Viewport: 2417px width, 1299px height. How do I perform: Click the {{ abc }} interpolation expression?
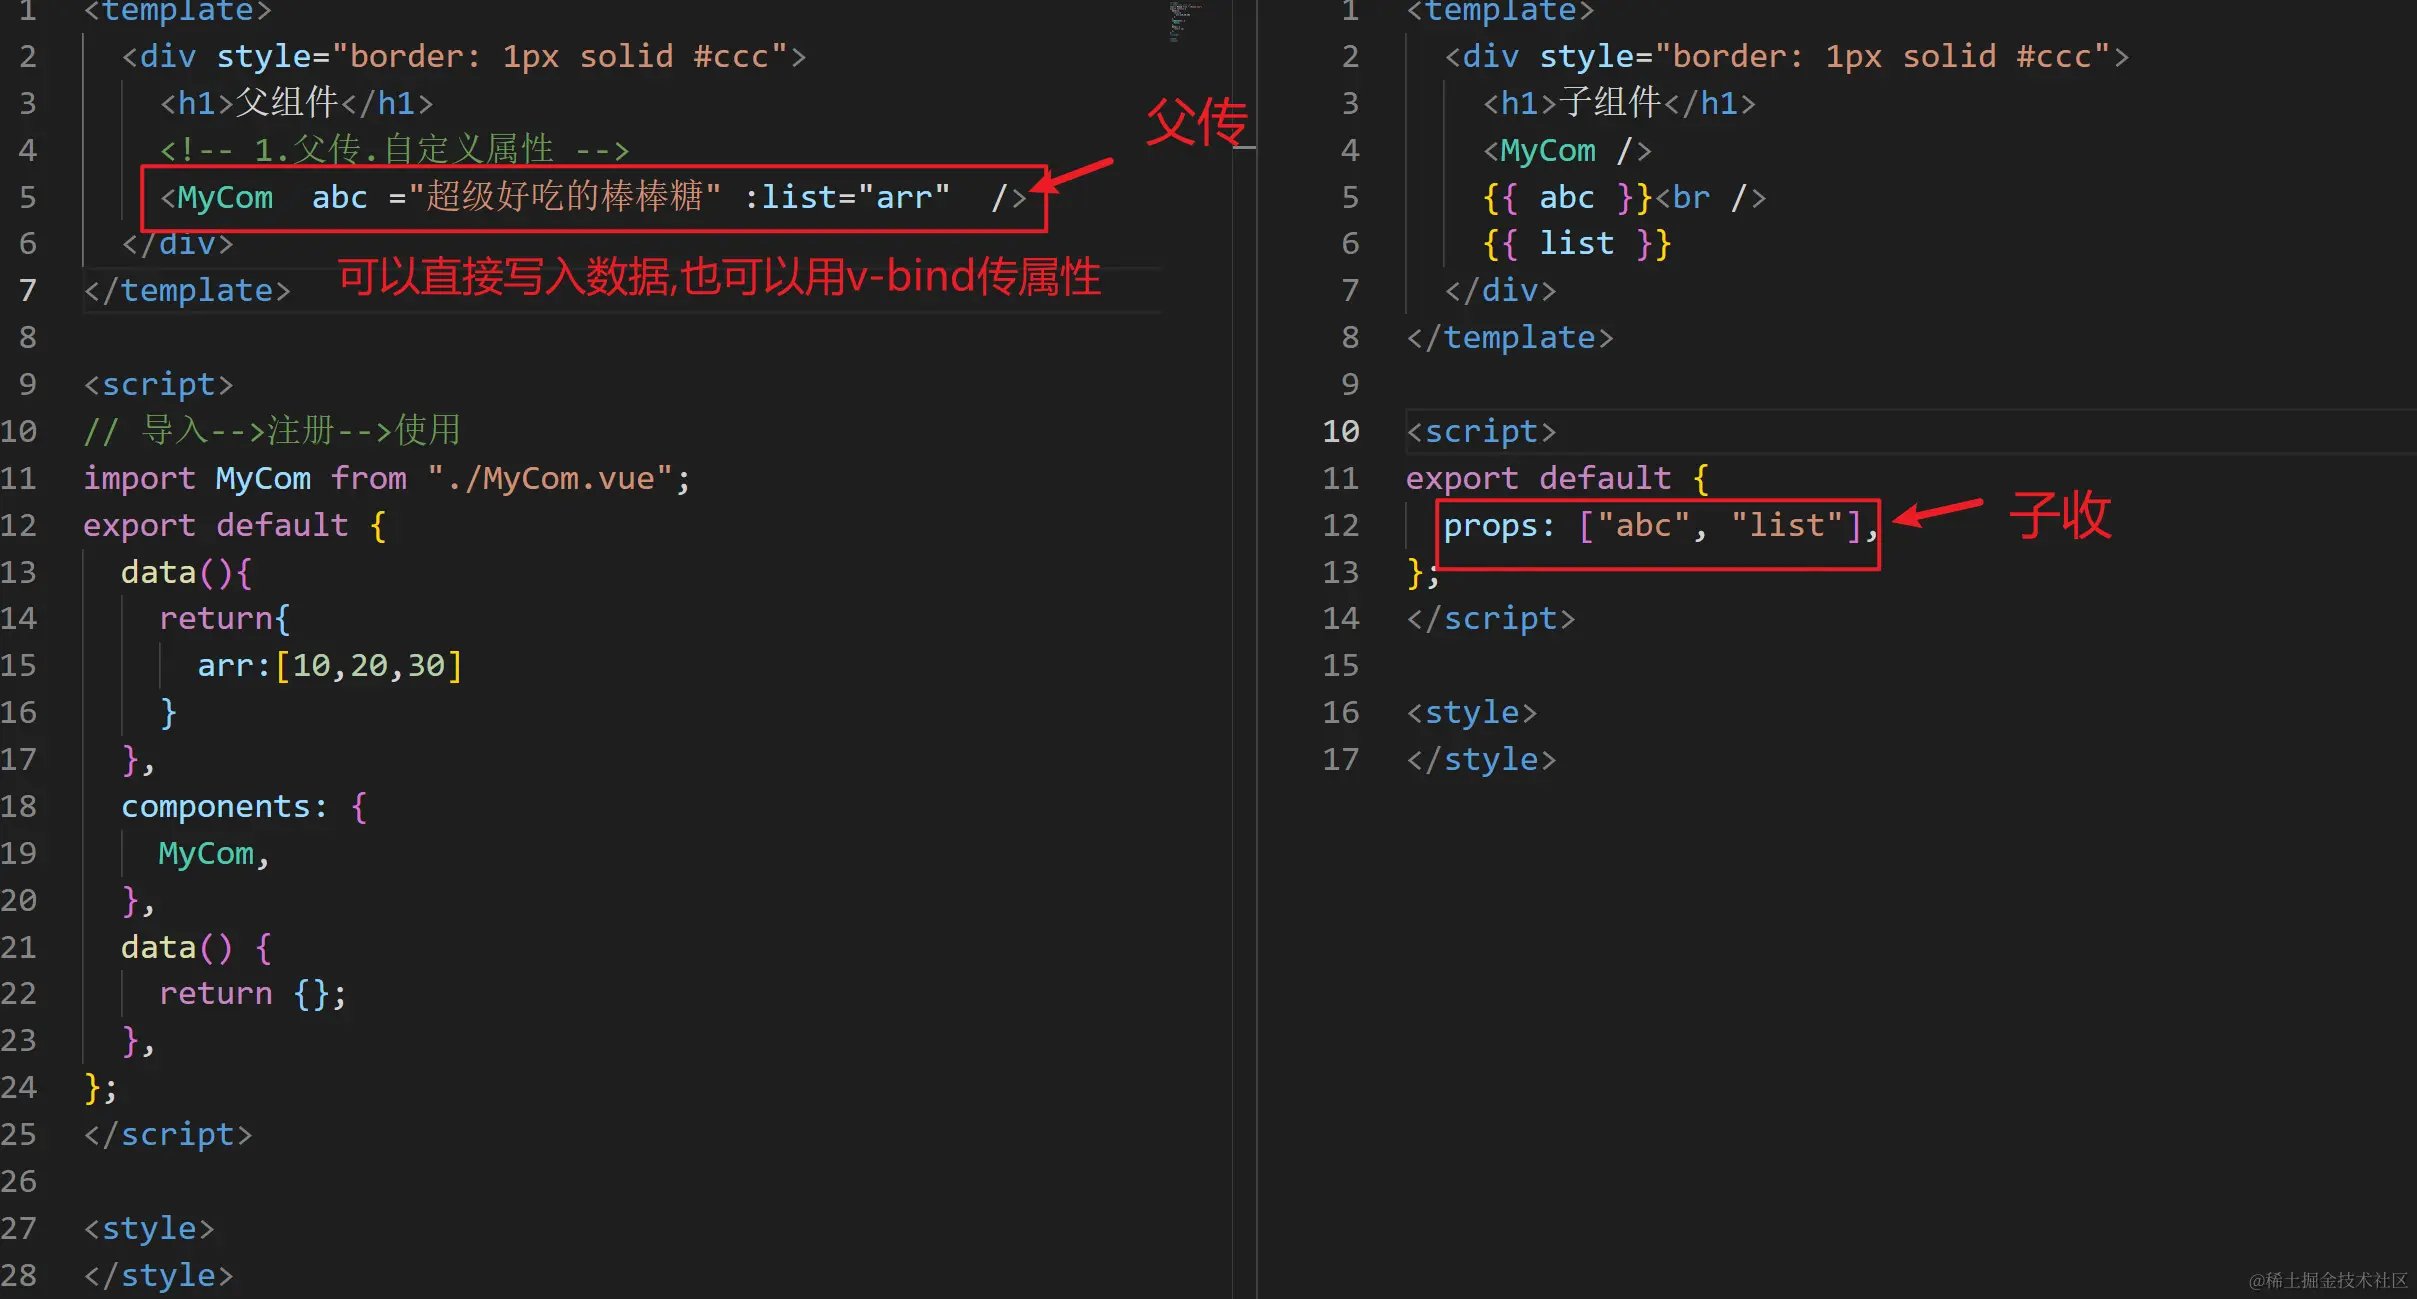click(1567, 197)
